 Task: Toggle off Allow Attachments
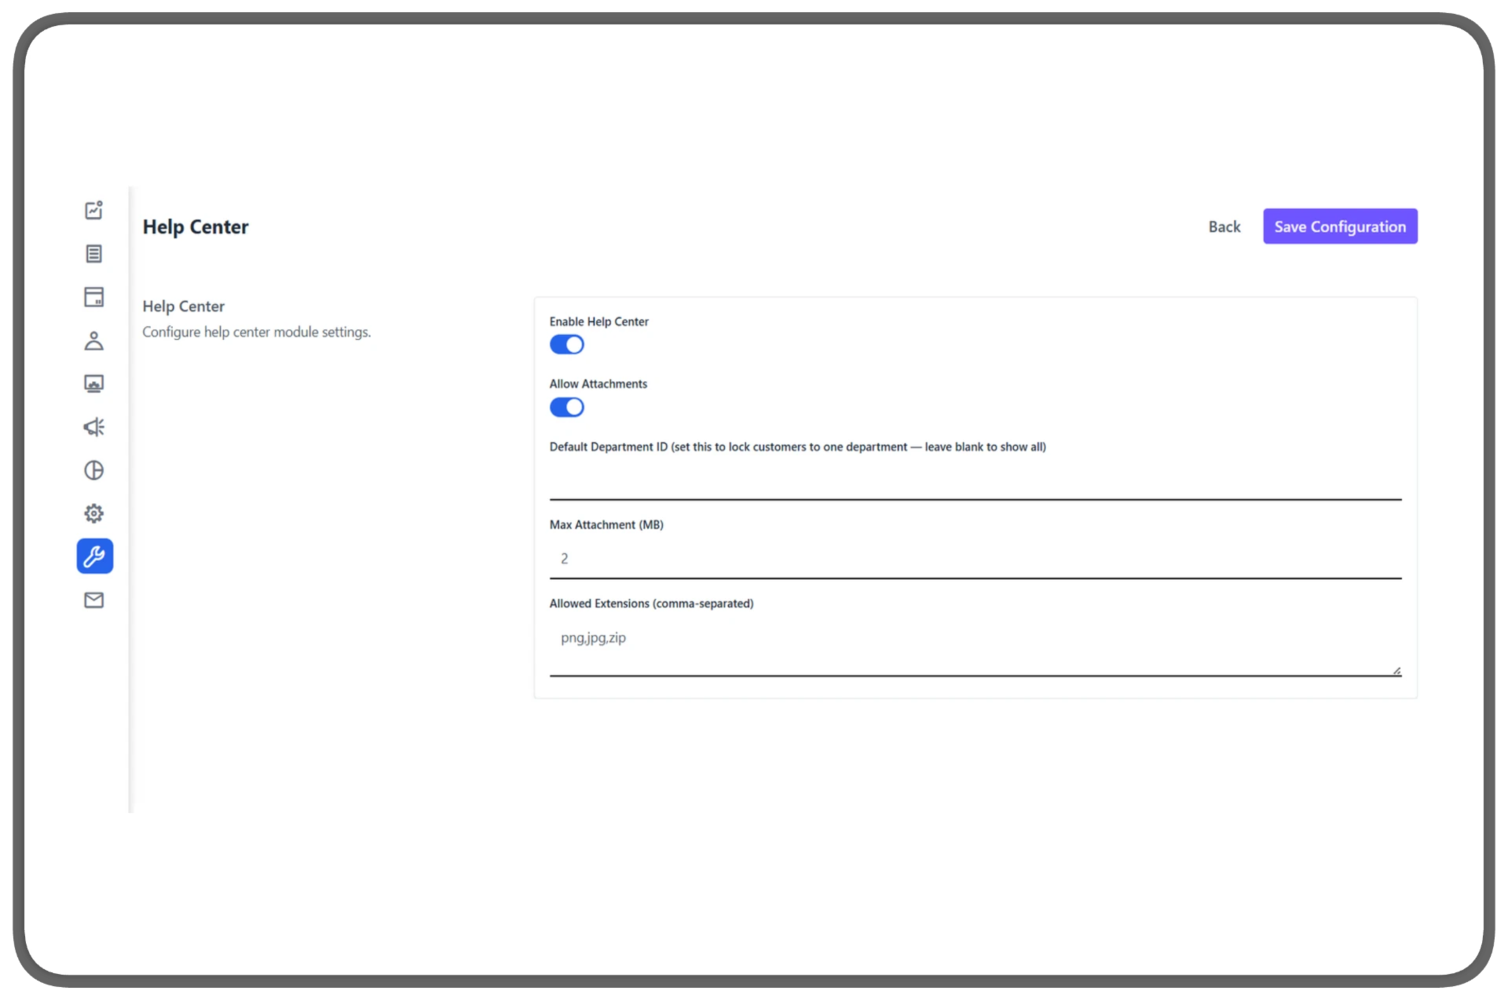pyautogui.click(x=566, y=406)
